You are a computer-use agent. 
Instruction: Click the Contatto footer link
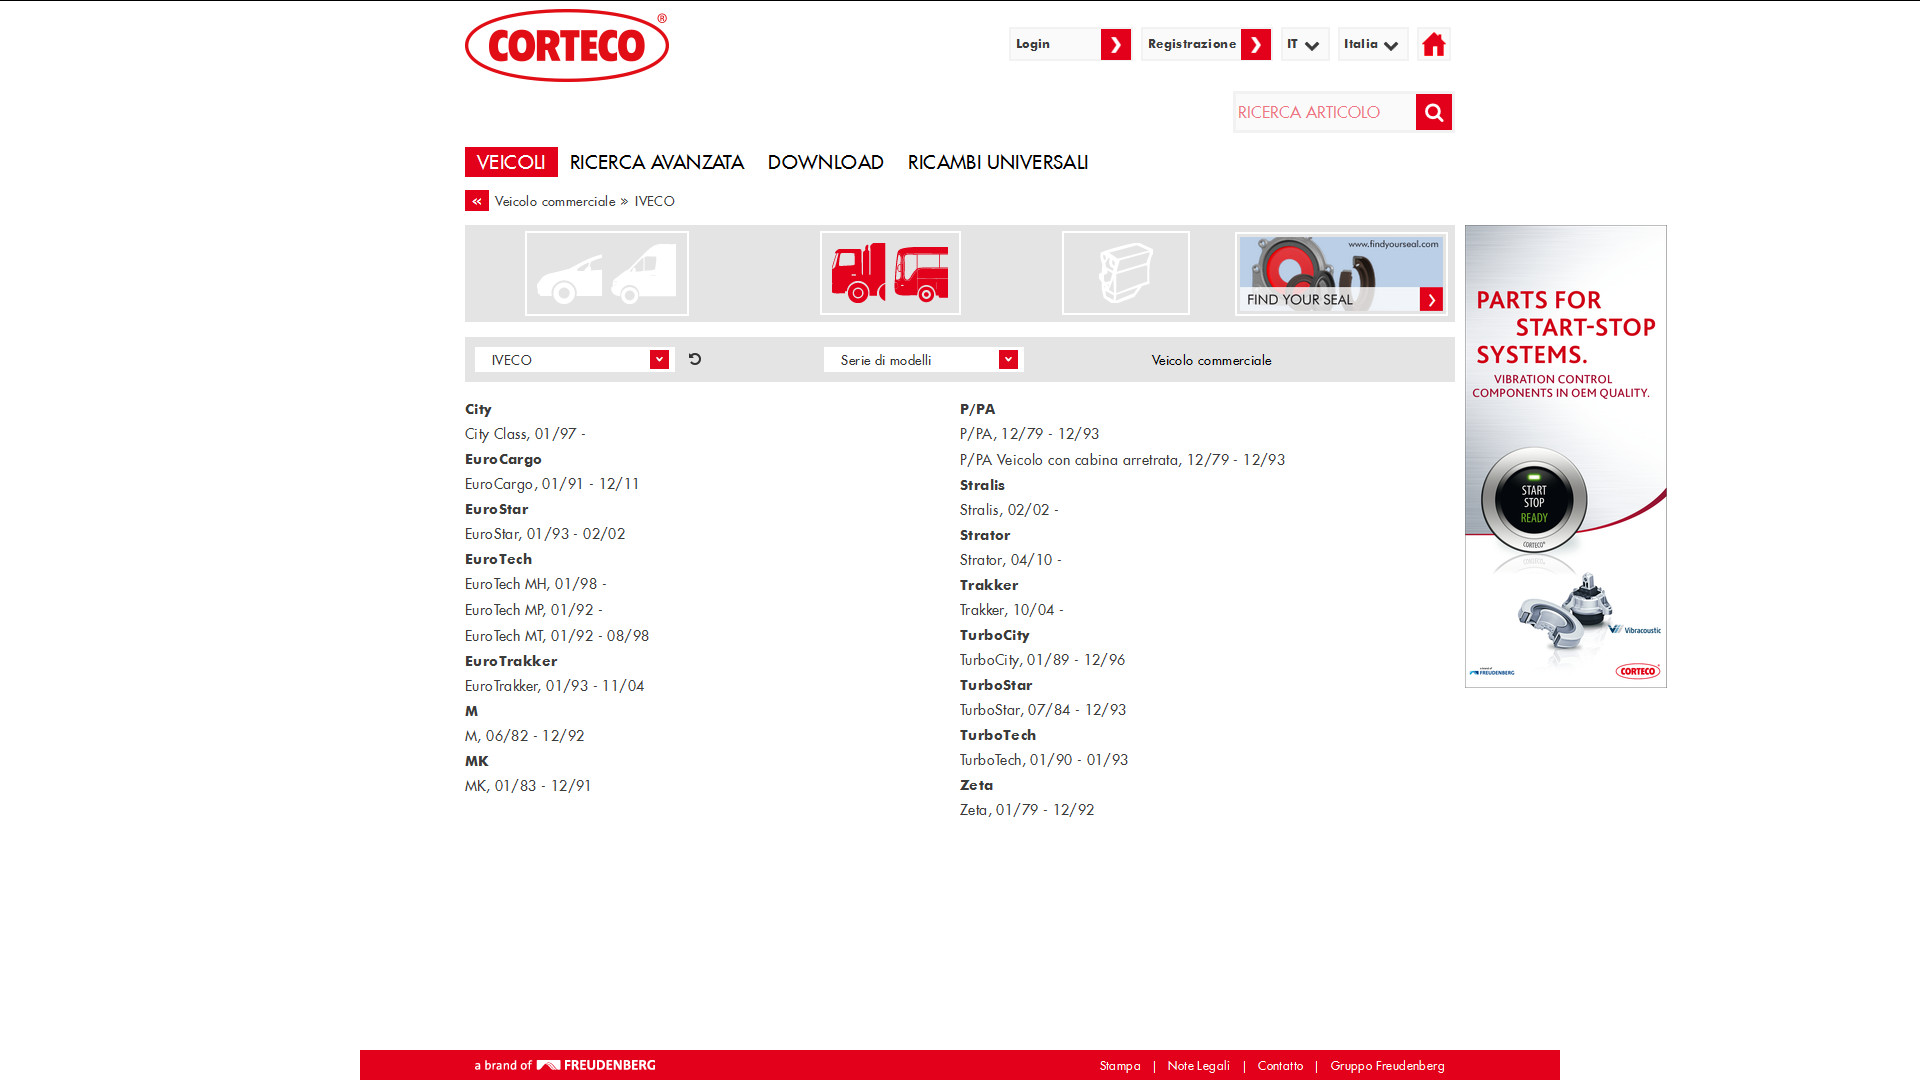[1280, 1066]
